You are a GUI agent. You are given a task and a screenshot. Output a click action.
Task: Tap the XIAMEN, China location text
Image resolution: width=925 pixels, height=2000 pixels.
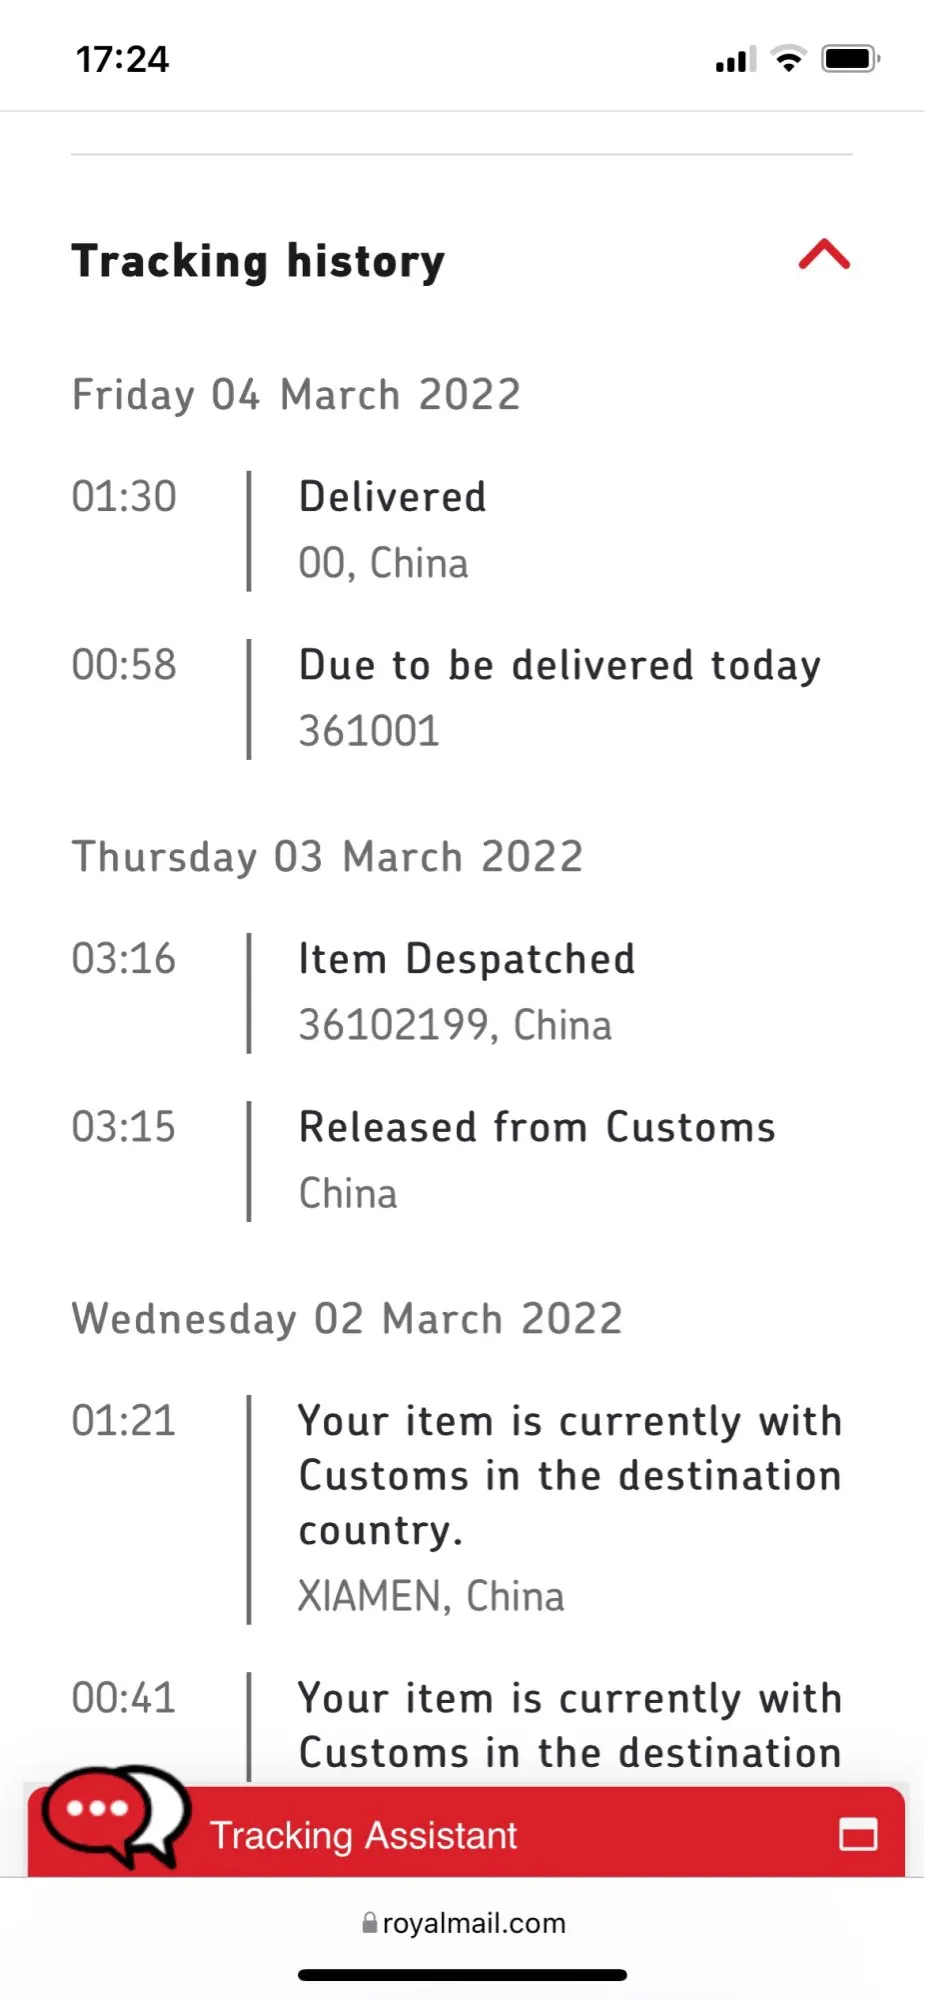pyautogui.click(x=431, y=1597)
